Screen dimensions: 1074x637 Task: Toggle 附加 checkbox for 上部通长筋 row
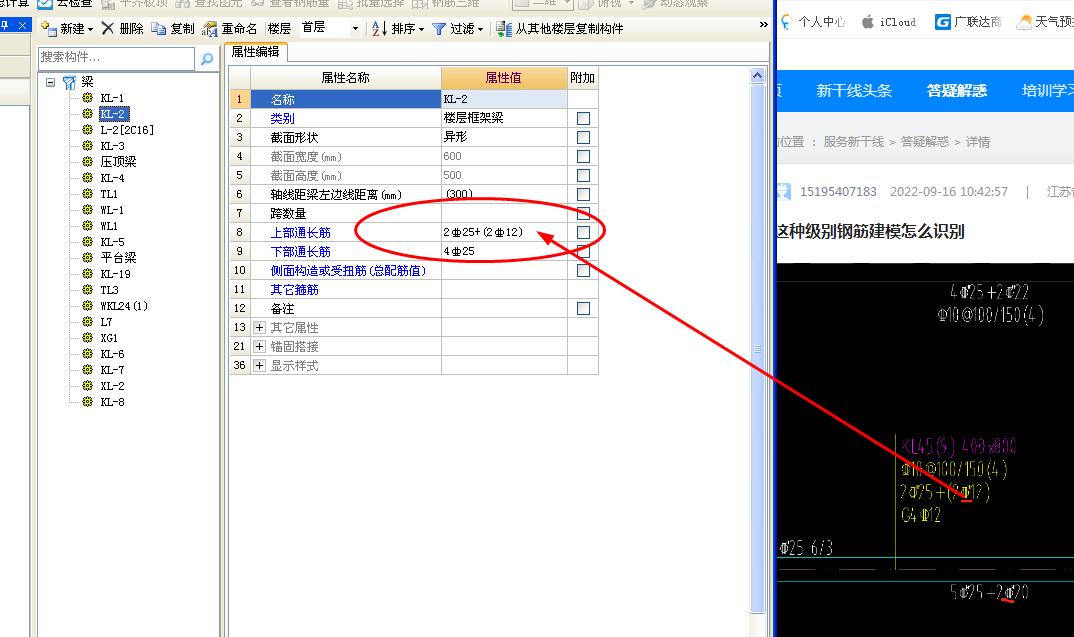[x=583, y=232]
